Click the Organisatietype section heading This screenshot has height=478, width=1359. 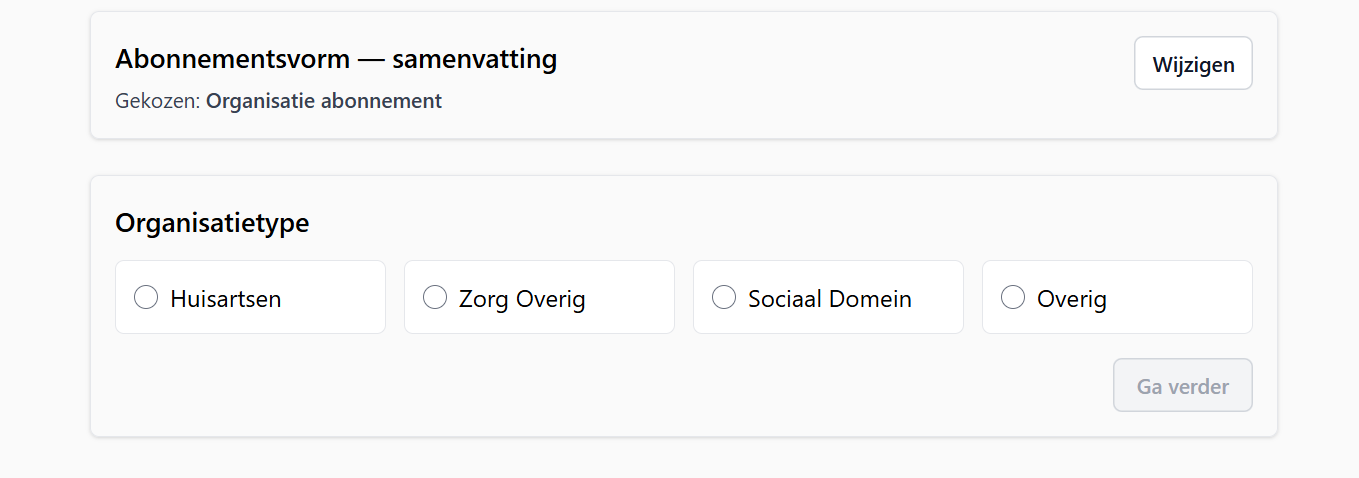212,223
